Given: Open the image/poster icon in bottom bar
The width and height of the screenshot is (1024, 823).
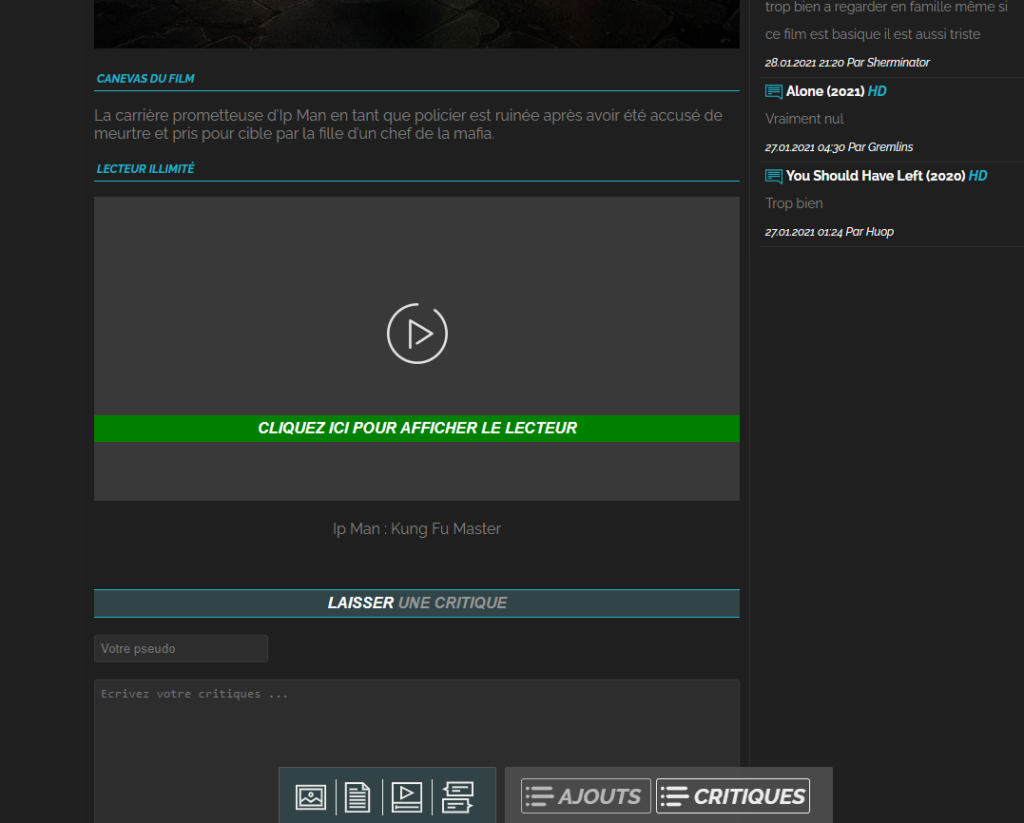Looking at the screenshot, I should point(311,797).
